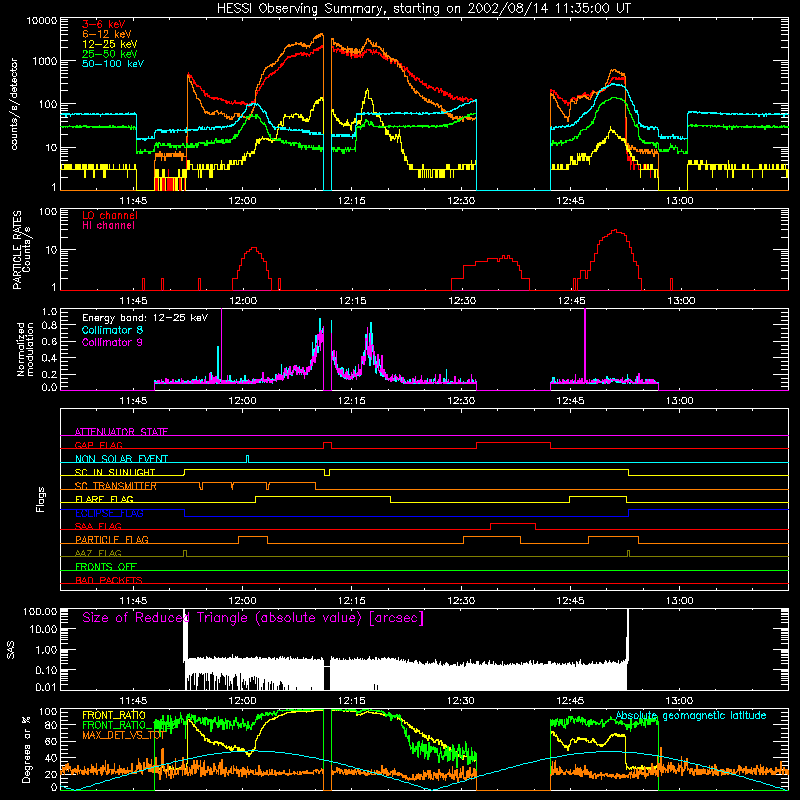Image resolution: width=800 pixels, height=800 pixels.
Task: Click the Degrees or % axis label
Action: (x=26, y=749)
